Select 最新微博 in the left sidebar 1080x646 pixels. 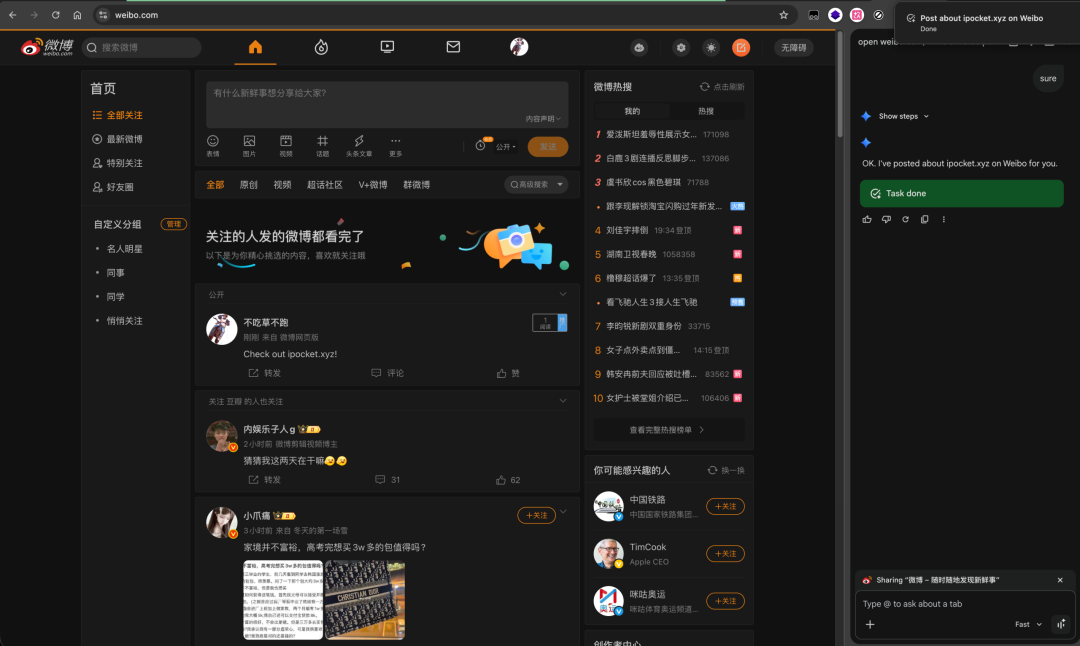(x=124, y=139)
